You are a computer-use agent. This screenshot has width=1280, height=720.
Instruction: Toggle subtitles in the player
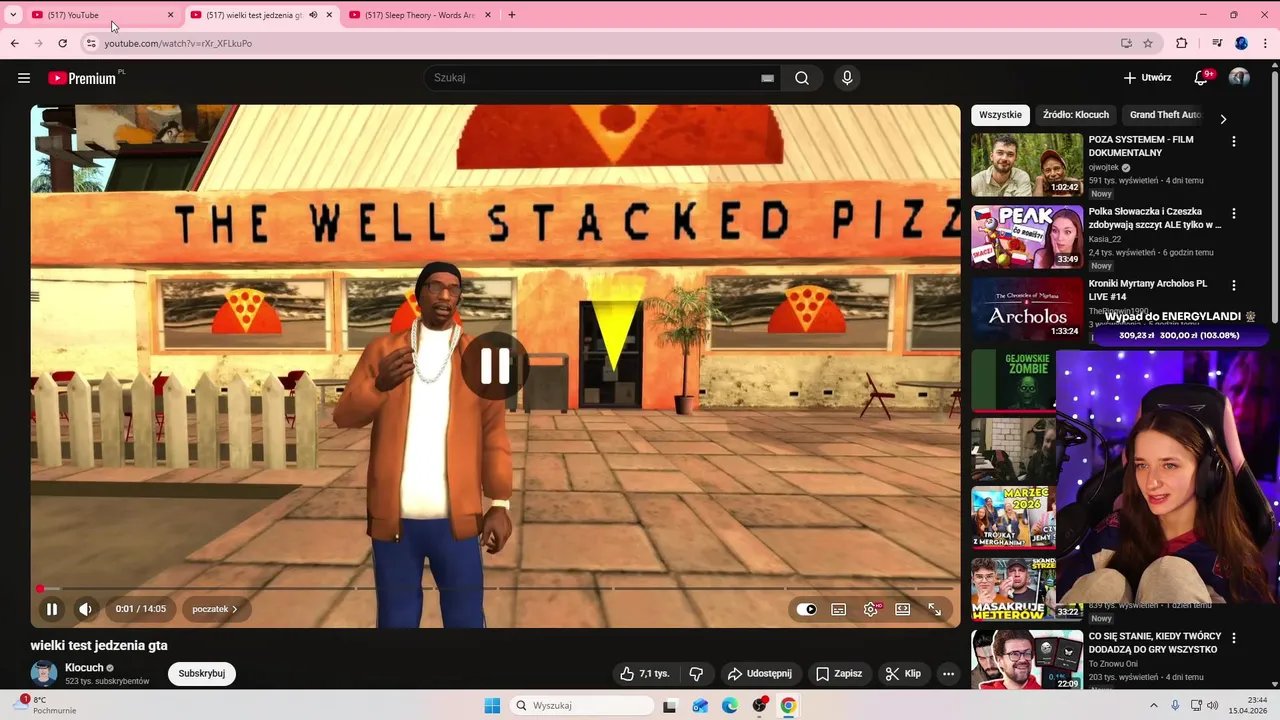click(839, 609)
